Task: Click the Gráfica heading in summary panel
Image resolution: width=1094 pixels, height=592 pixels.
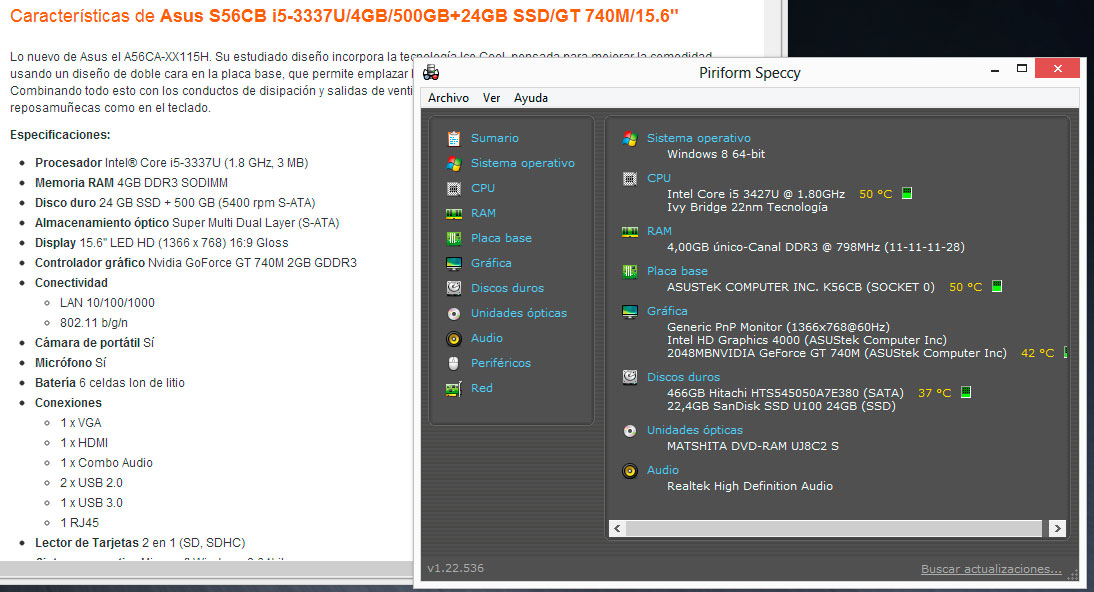Action: click(x=667, y=311)
